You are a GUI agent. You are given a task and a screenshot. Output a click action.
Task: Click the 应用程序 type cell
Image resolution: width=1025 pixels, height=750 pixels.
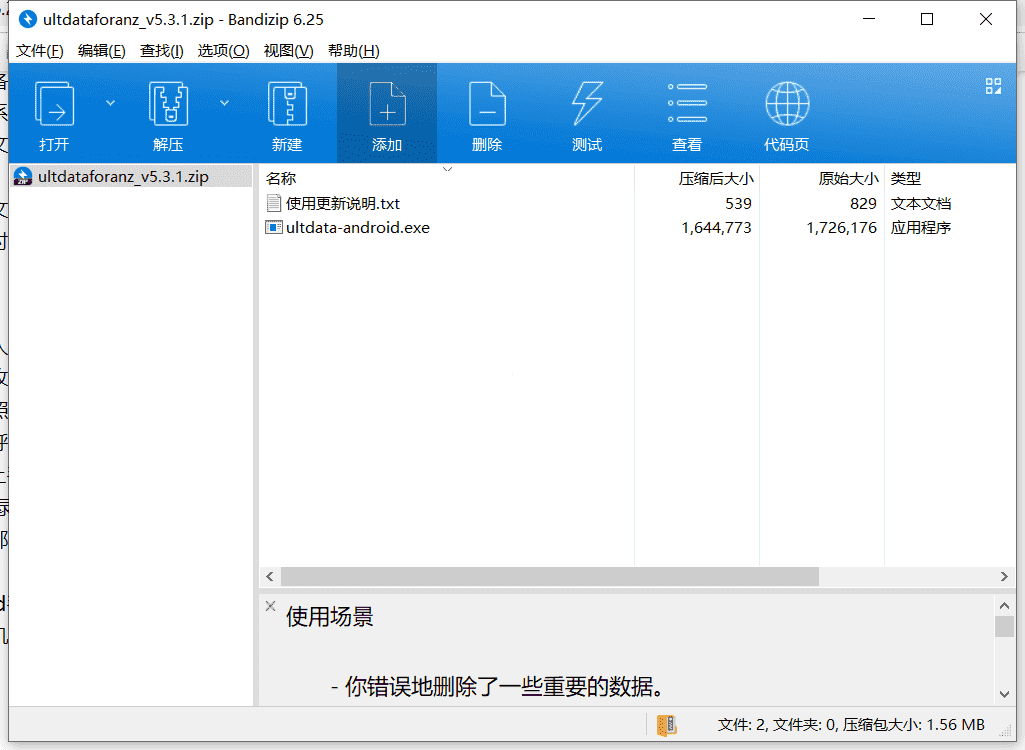(920, 228)
